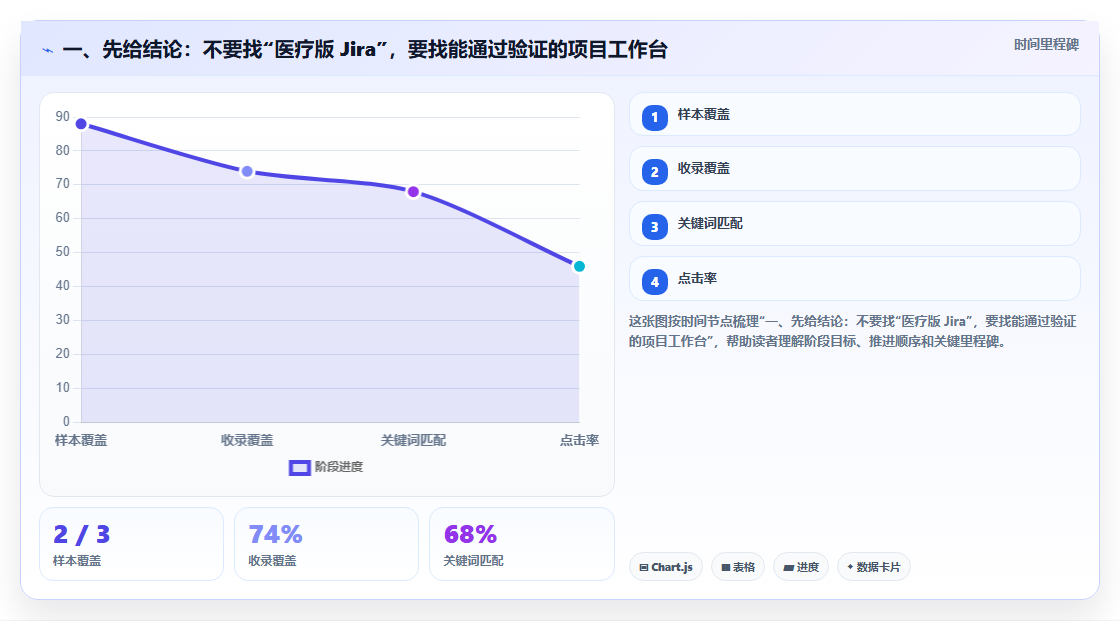Image resolution: width=1120 pixels, height=621 pixels.
Task: Click the 关键词匹配 x-axis label
Action: coord(413,440)
